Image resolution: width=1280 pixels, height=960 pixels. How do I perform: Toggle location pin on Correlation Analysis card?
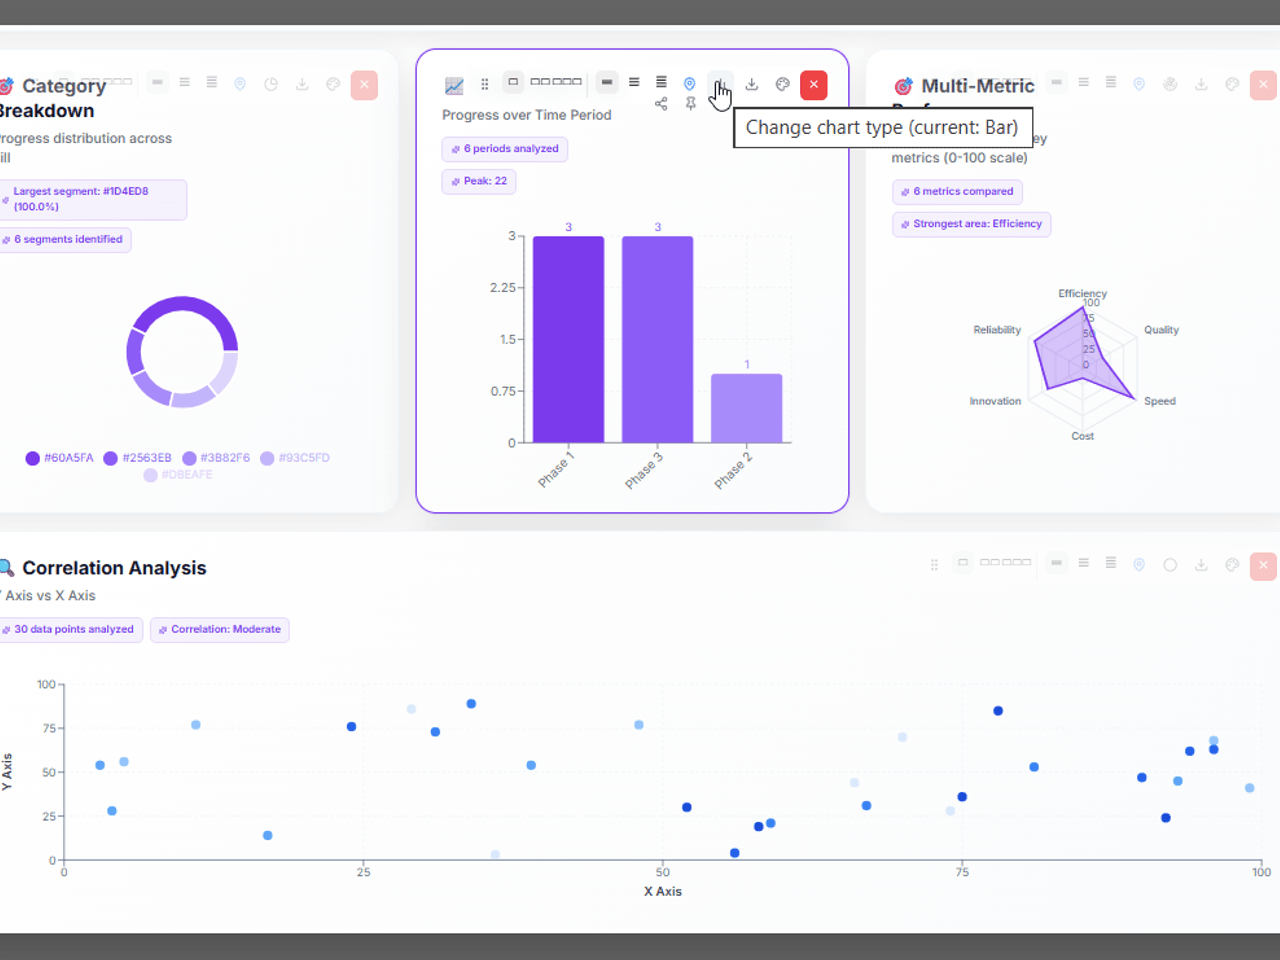click(x=1139, y=565)
